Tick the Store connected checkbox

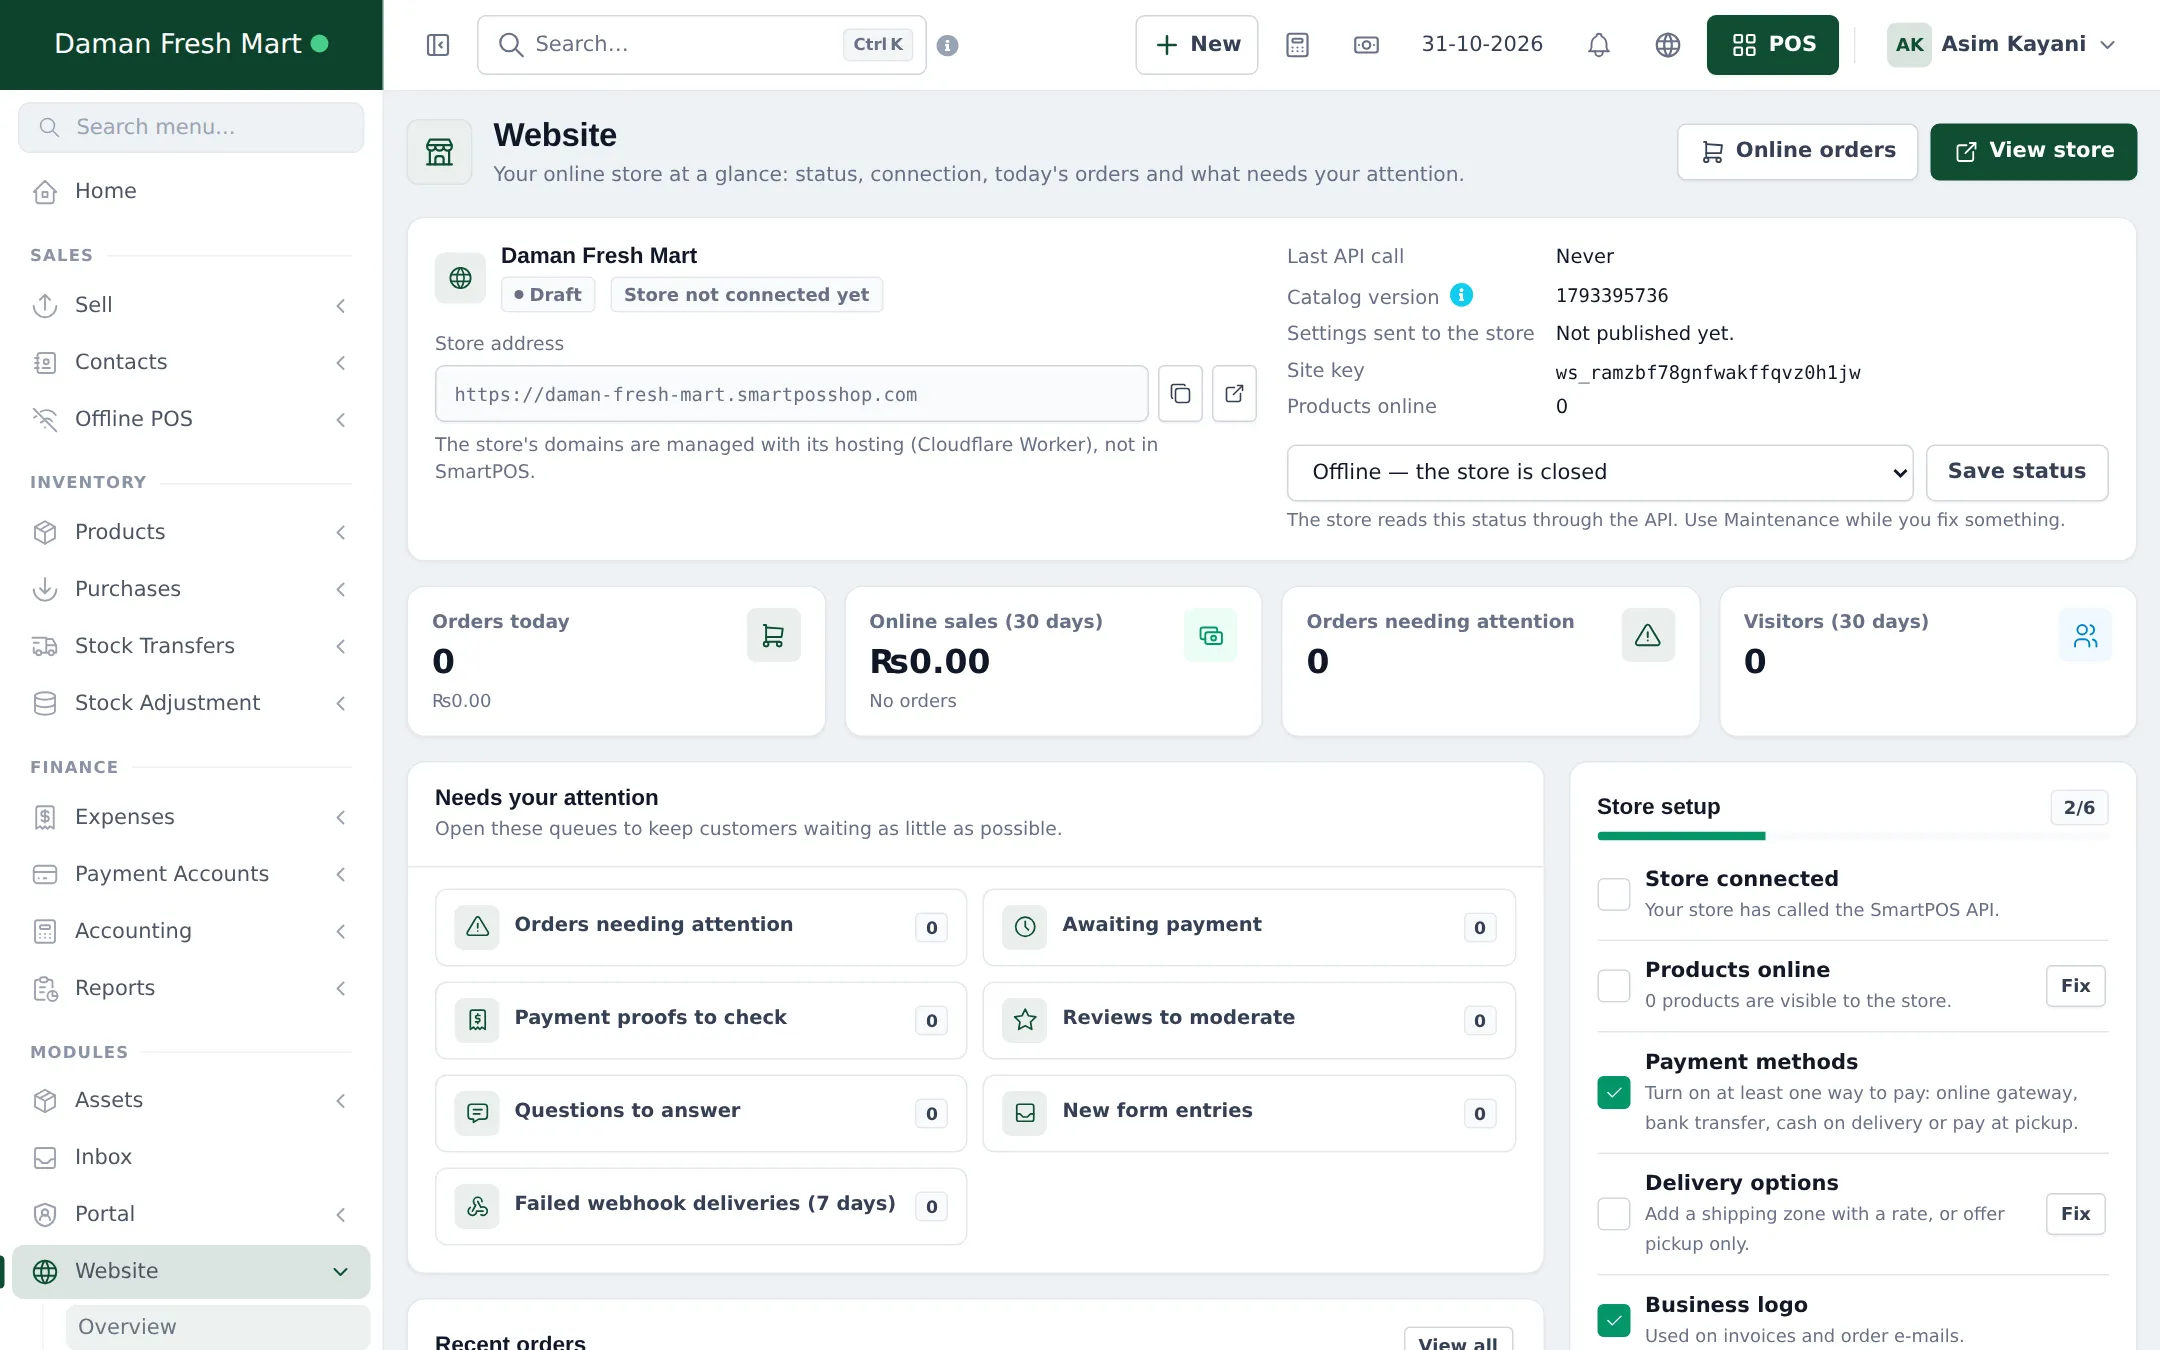click(x=1614, y=894)
